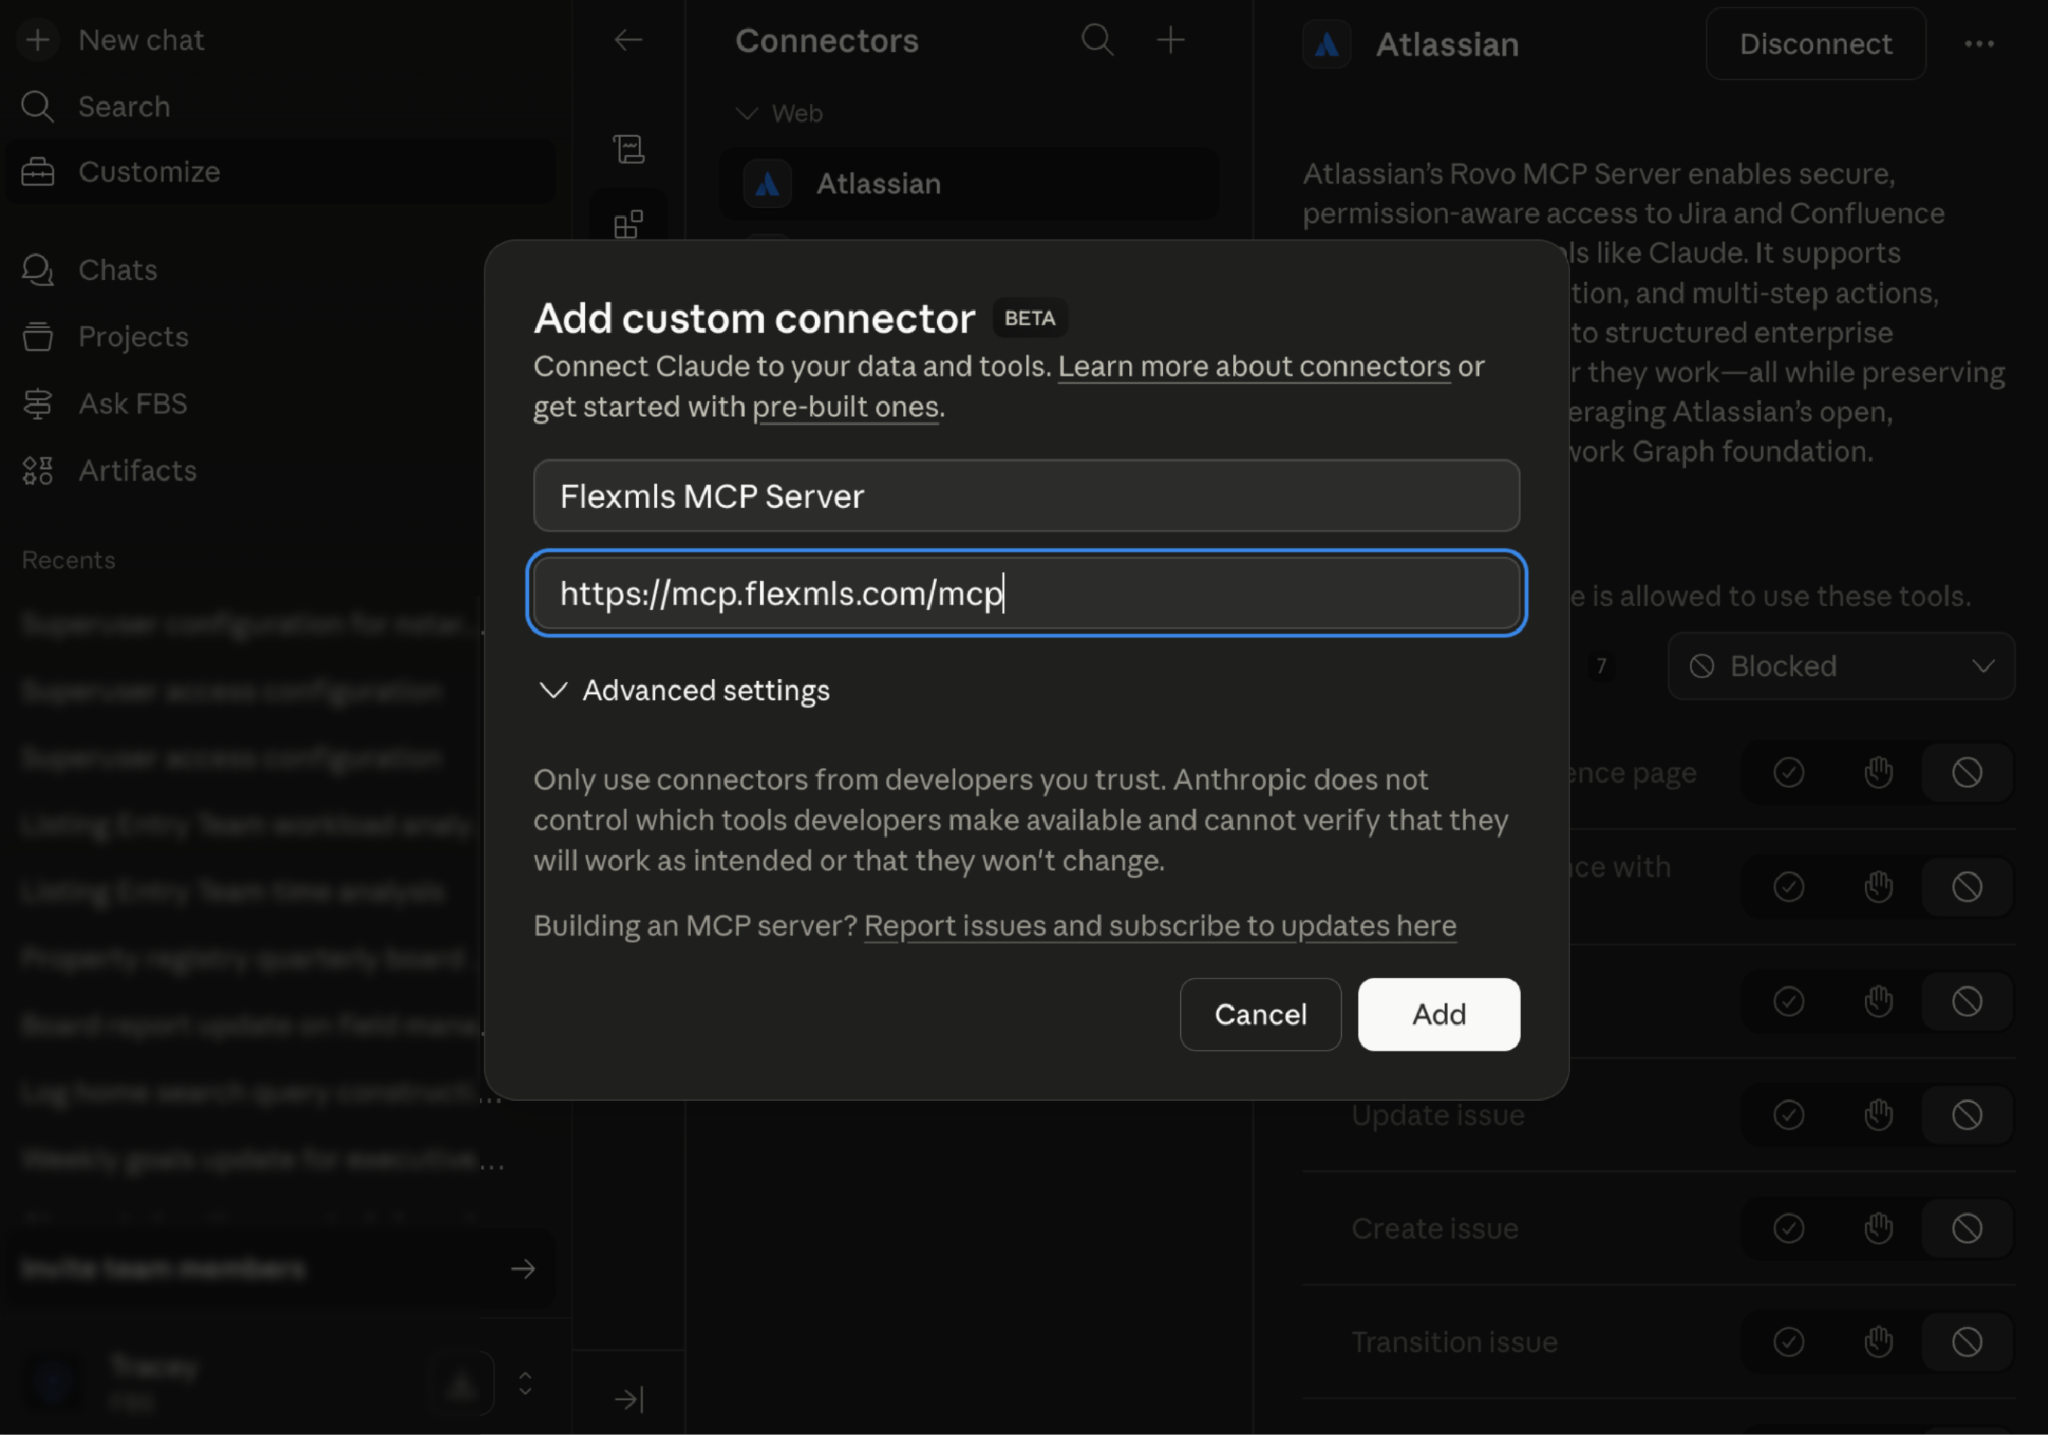Select Customize in the sidebar

tap(280, 172)
